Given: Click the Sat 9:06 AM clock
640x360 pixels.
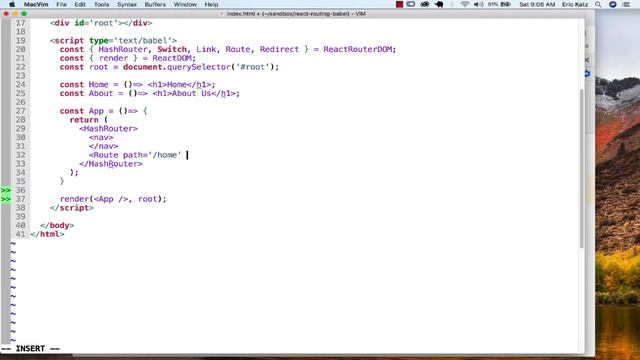Looking at the screenshot, I should pos(537,4).
